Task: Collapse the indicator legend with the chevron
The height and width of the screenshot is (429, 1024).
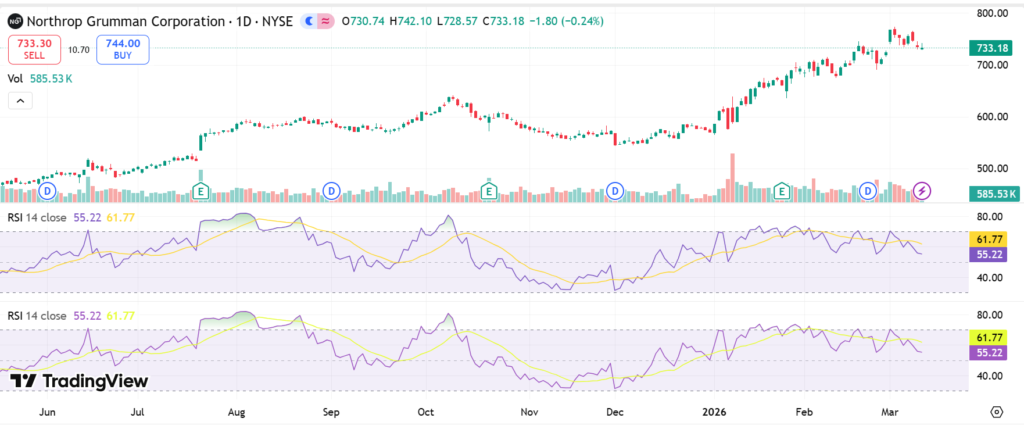Action: [x=19, y=100]
